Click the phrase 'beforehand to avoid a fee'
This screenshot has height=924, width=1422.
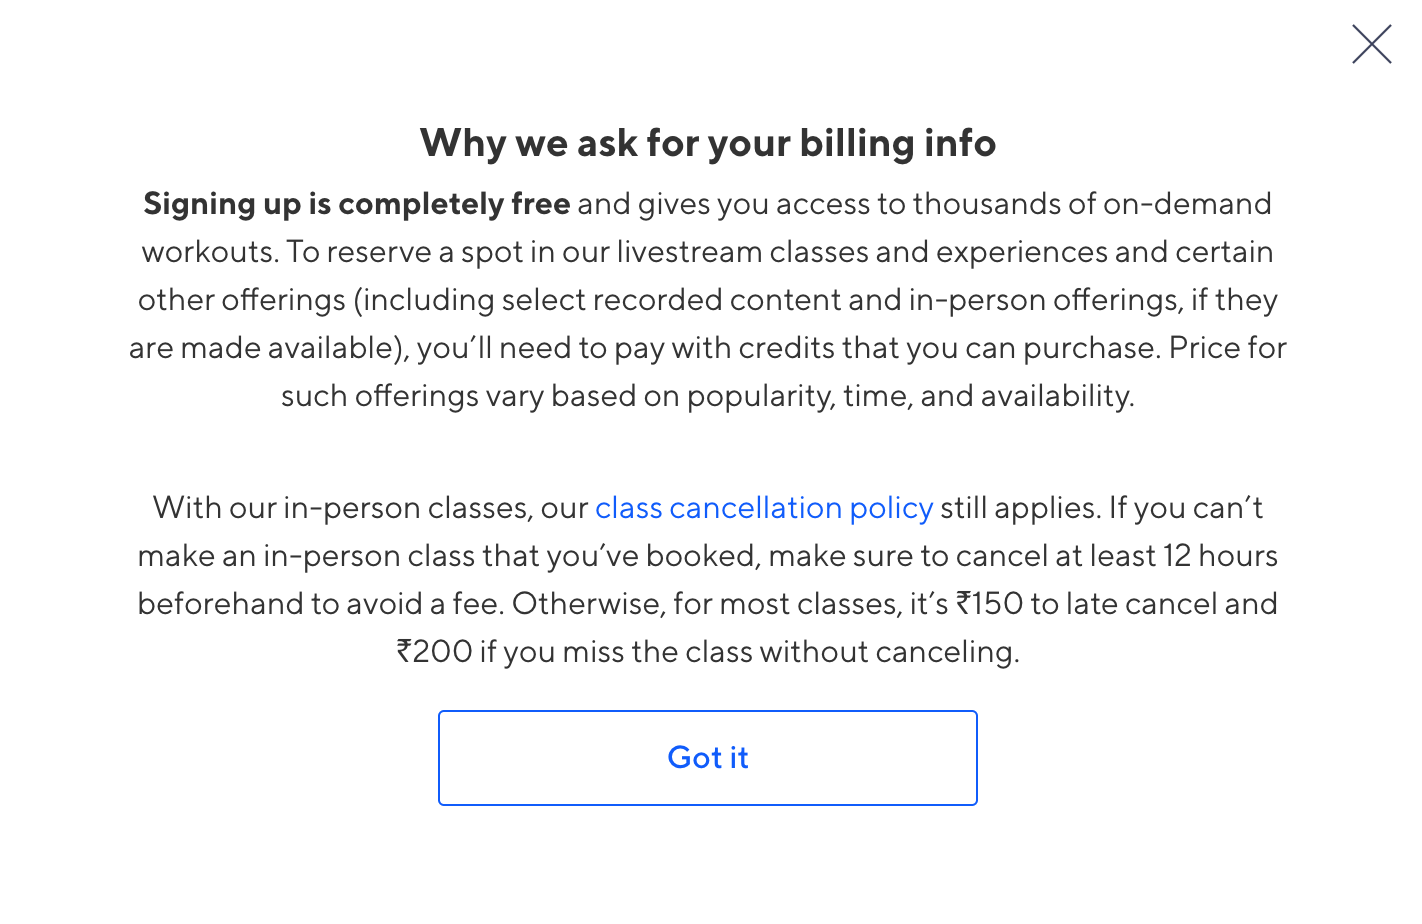320,604
